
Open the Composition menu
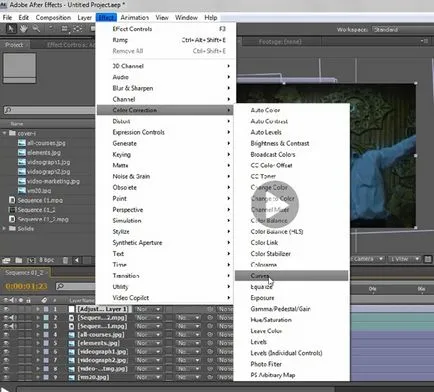pyautogui.click(x=53, y=17)
